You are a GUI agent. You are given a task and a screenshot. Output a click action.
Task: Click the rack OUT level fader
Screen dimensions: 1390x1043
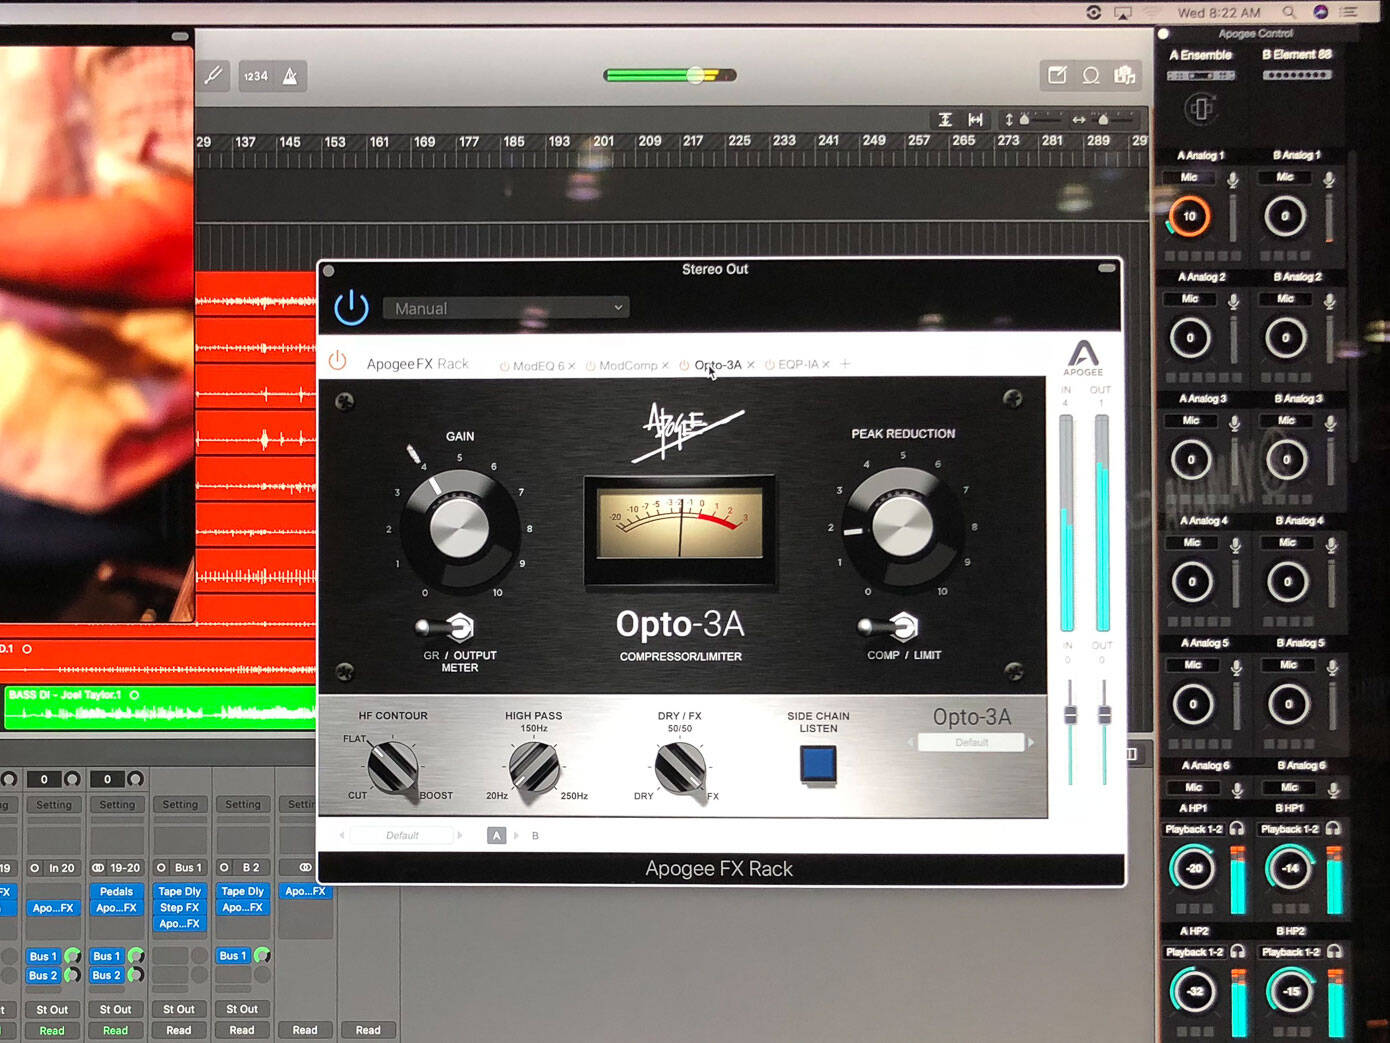[1104, 715]
